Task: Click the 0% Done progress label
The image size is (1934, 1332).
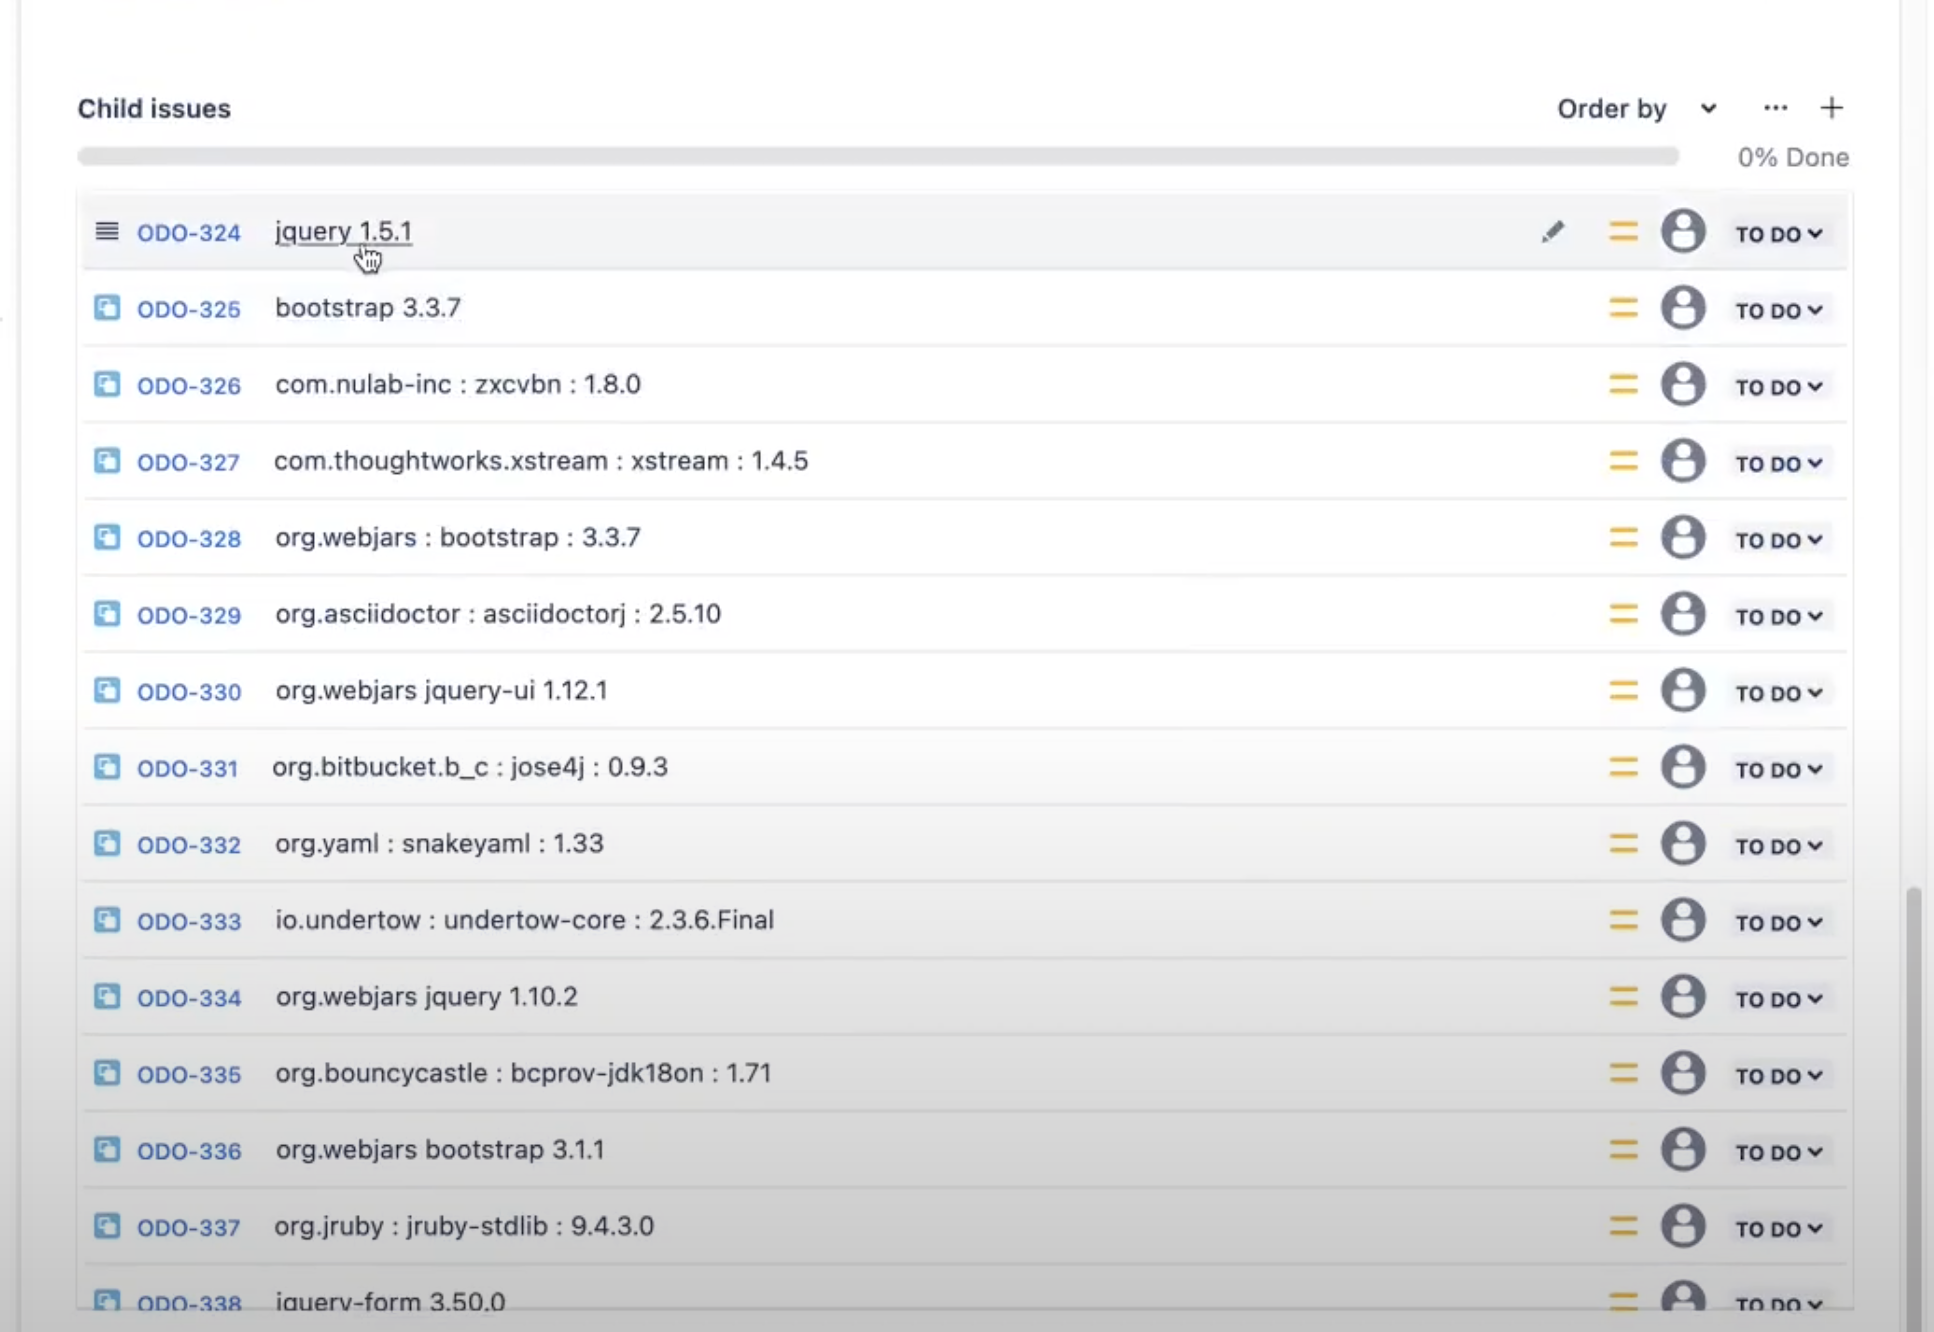Action: coord(1793,157)
